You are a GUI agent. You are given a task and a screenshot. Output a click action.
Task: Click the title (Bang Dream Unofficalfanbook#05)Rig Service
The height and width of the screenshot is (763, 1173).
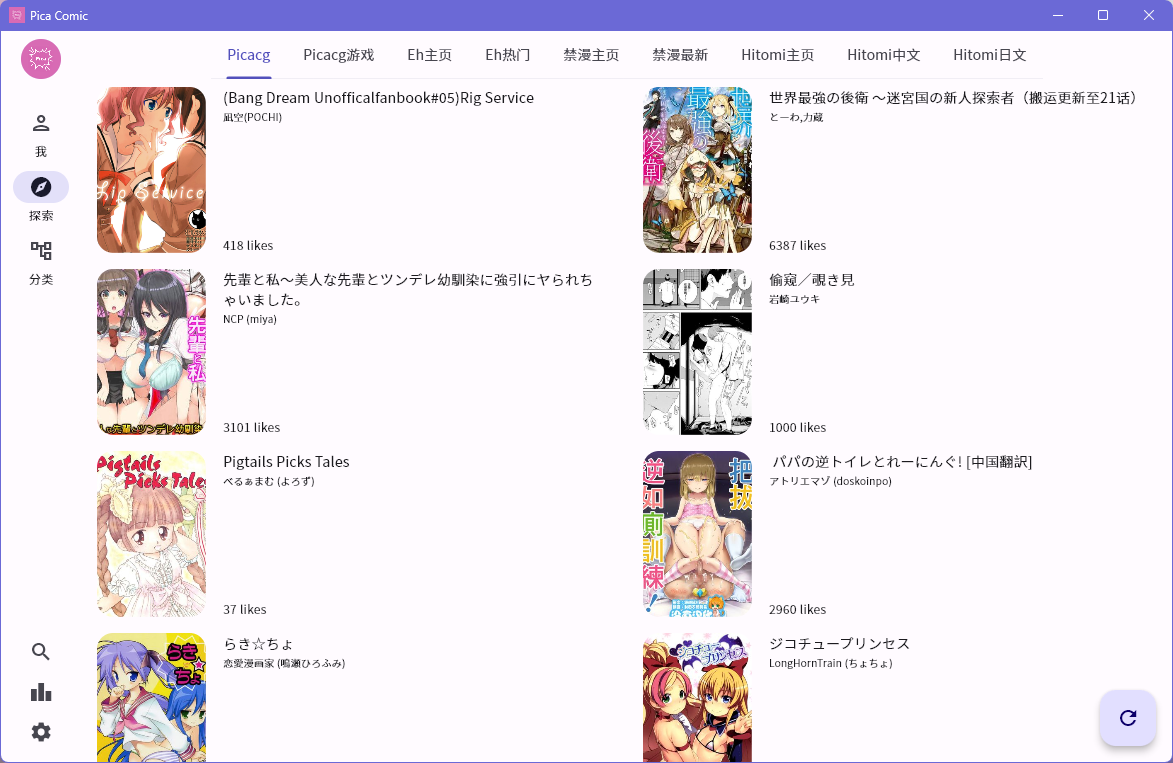pos(379,98)
